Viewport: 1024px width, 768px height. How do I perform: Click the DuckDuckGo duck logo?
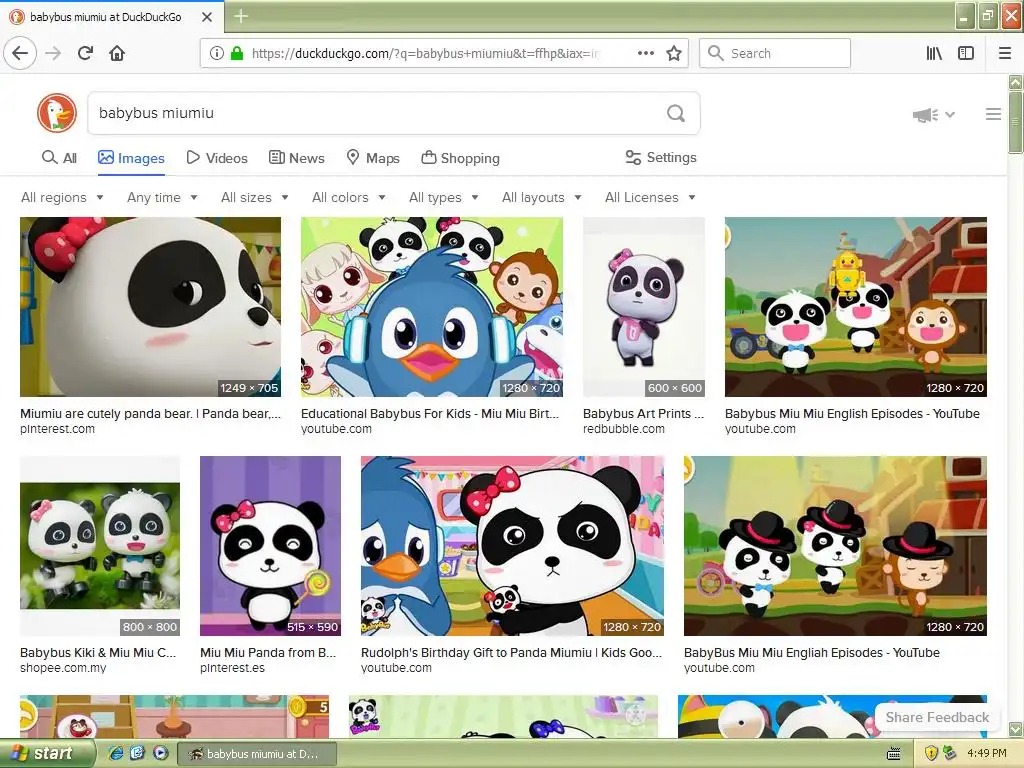click(x=57, y=113)
